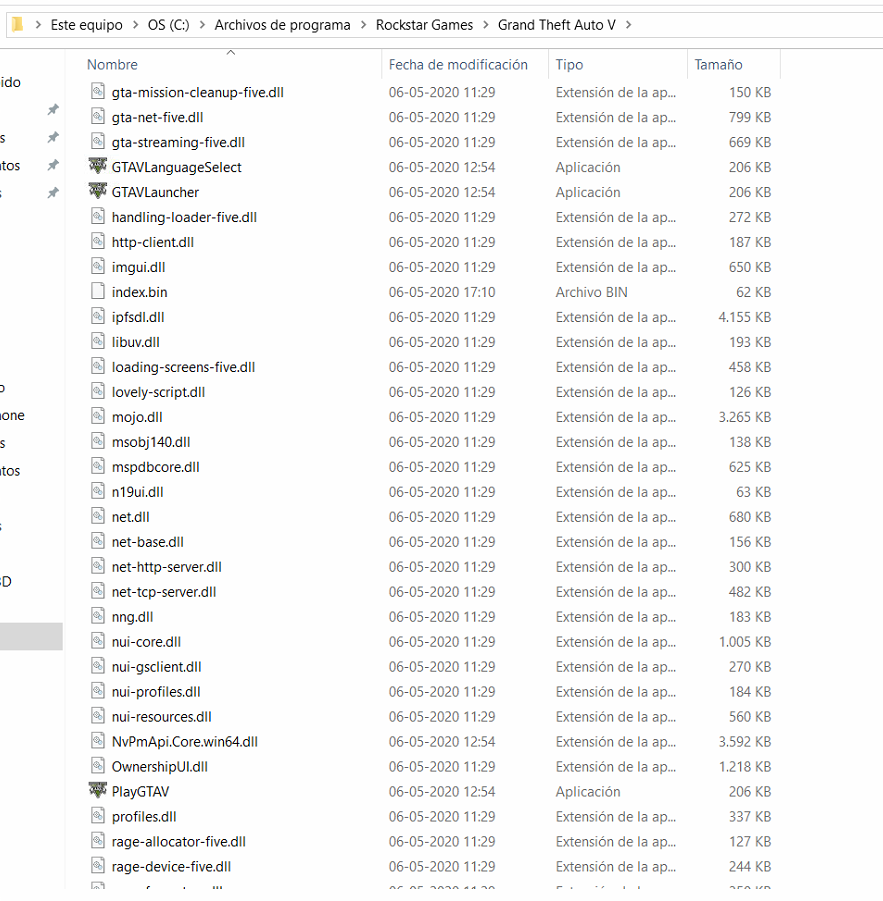Viewport: 883px width, 901px height.
Task: Sort files by Tipo column
Action: (x=569, y=64)
